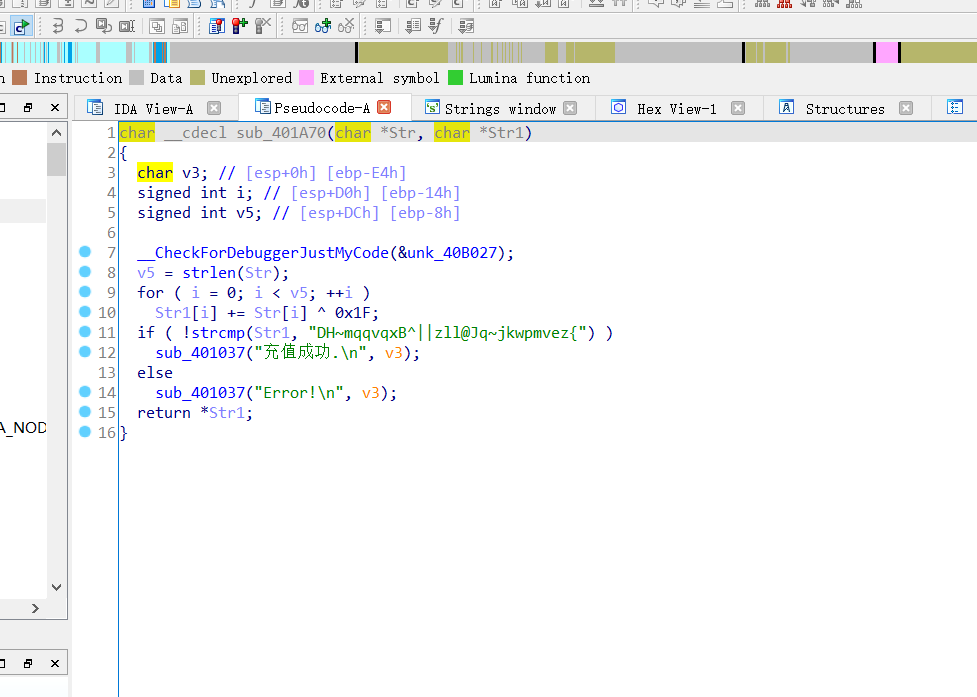Viewport: 977px width, 697px height.
Task: Click the window-with-down-arrow trace icon
Action: [x=382, y=26]
